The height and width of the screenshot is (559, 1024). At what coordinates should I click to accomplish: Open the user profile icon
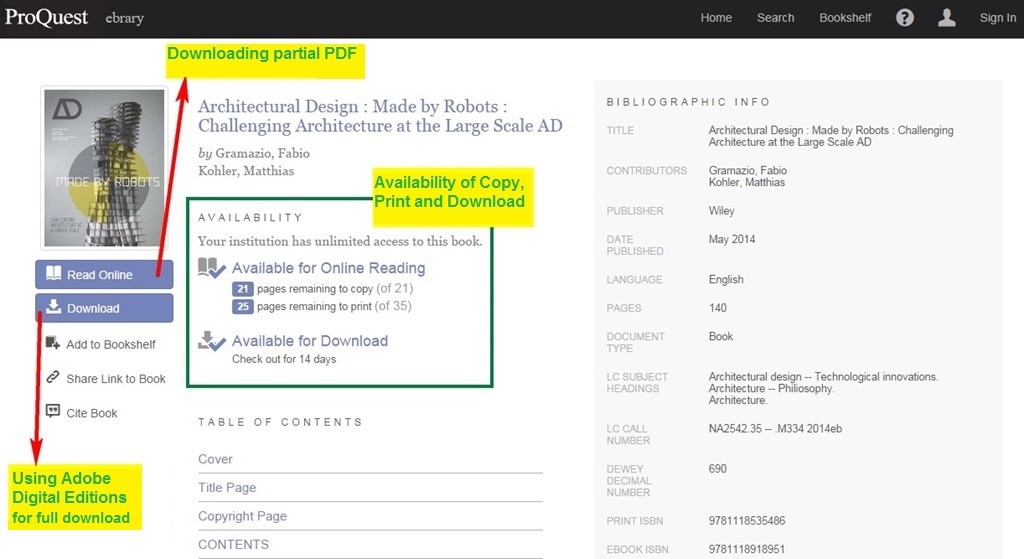click(x=946, y=18)
